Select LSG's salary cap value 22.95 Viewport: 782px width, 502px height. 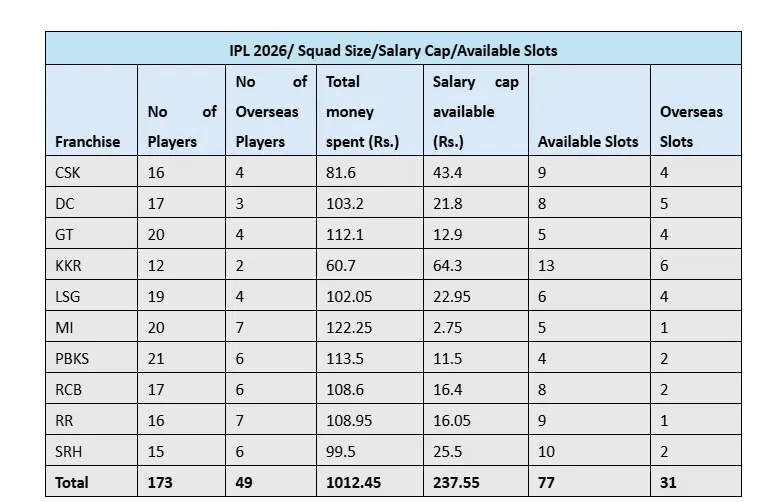click(451, 297)
